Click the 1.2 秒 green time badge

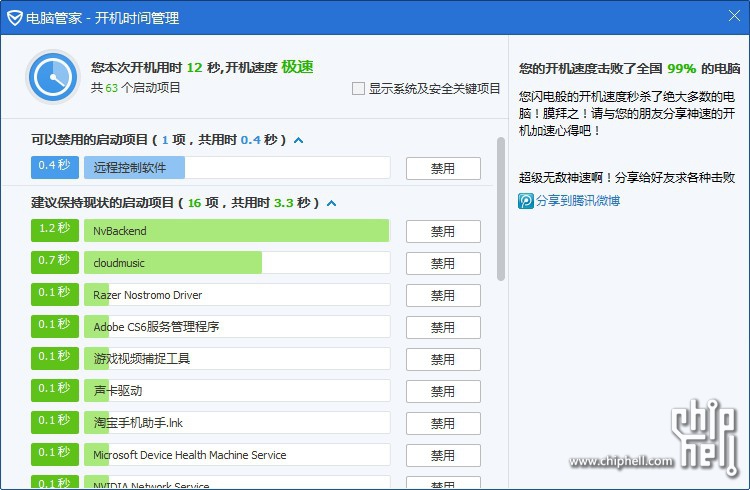[55, 230]
